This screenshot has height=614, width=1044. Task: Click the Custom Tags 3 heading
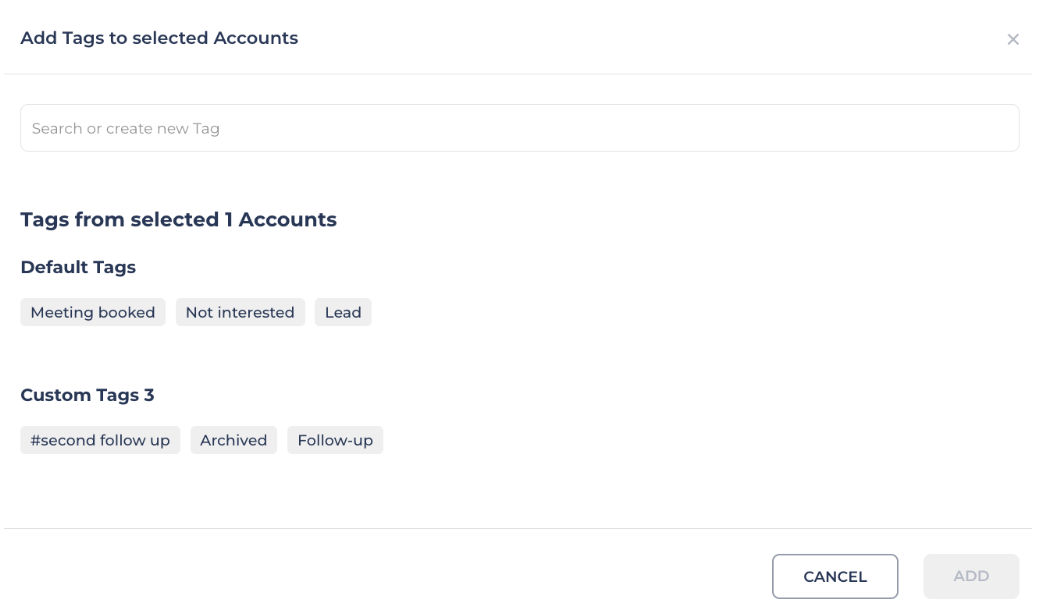point(87,395)
